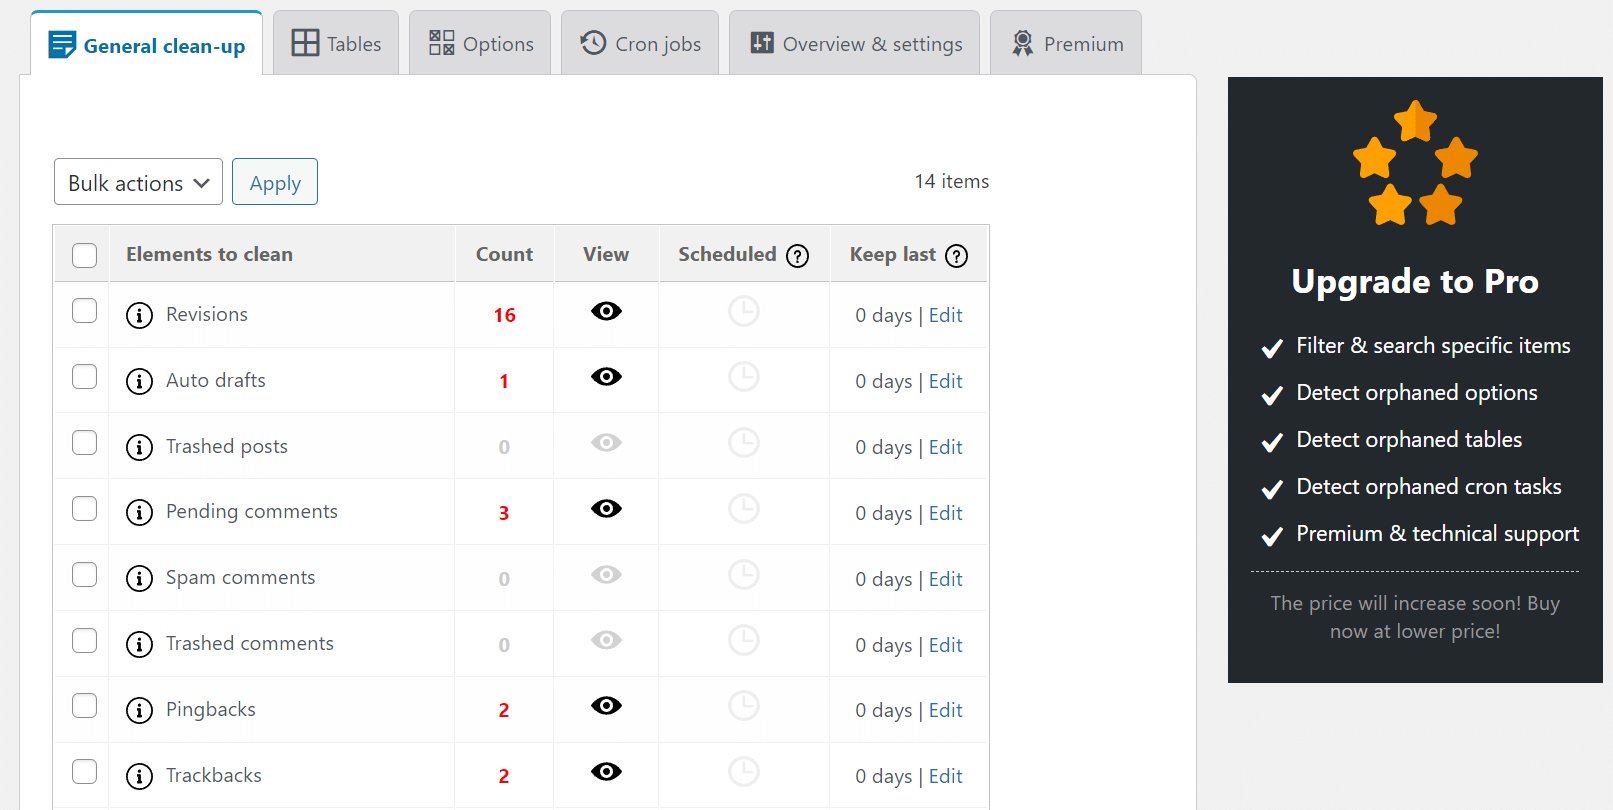The height and width of the screenshot is (810, 1613).
Task: Switch to the Tables tab
Action: 336,44
